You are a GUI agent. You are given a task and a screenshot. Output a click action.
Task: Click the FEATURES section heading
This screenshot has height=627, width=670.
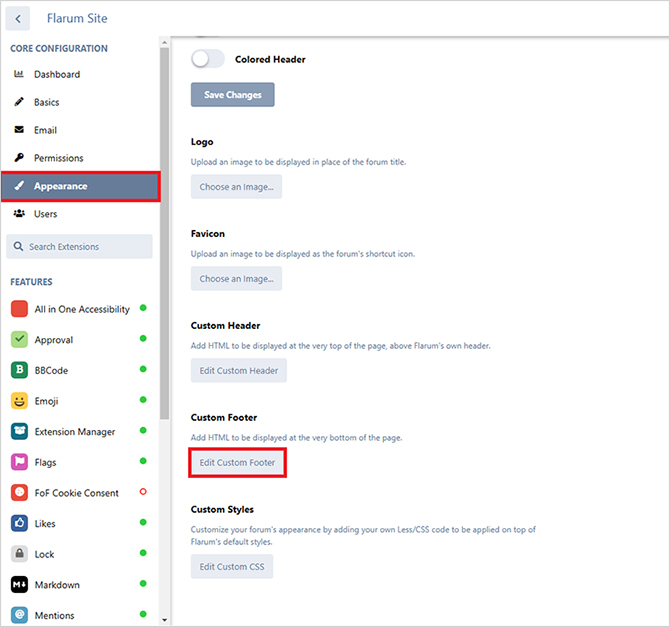pos(31,282)
